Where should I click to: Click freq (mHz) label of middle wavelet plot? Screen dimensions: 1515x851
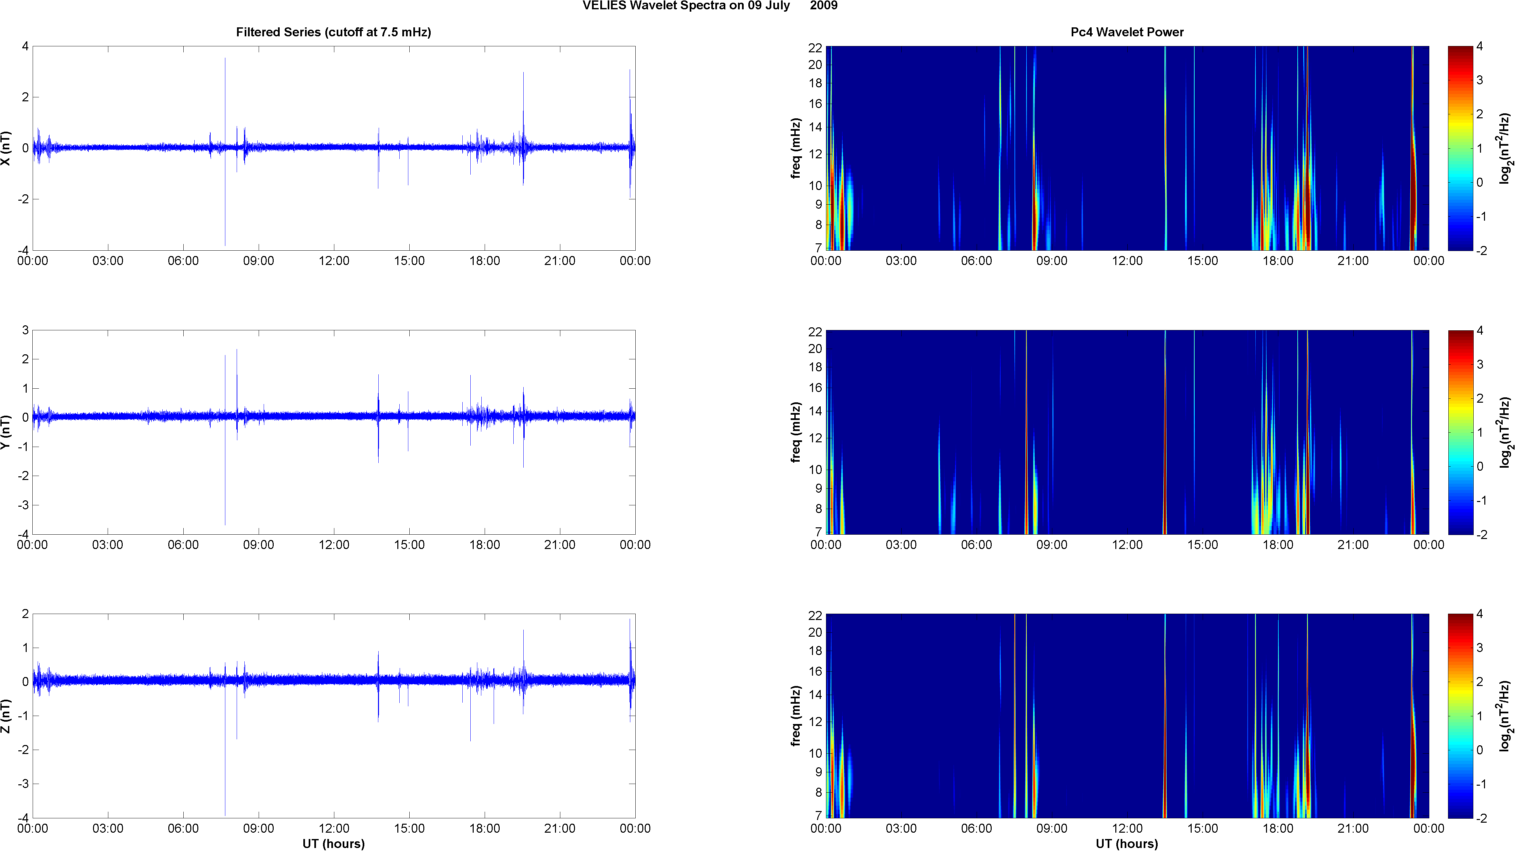(x=796, y=432)
